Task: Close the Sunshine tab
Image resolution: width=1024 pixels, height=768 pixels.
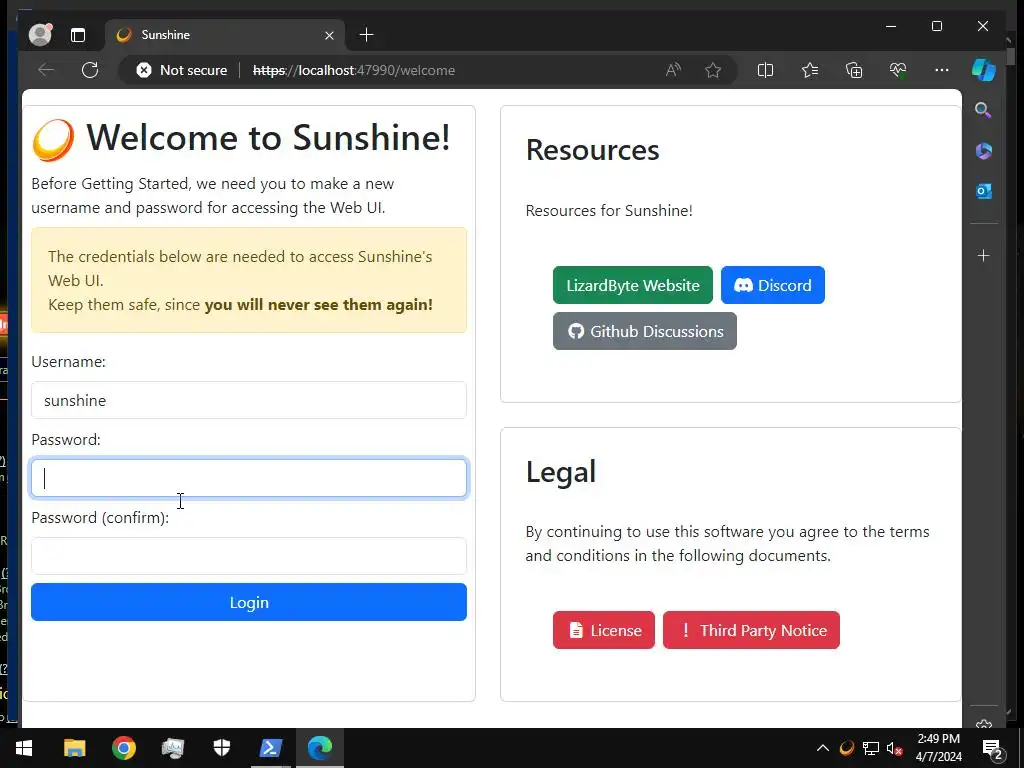Action: [329, 35]
